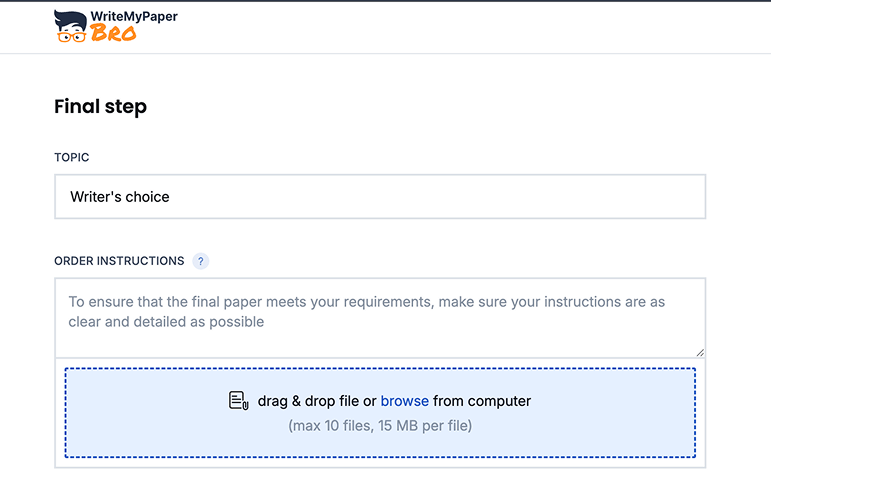Open the "browse" file picker link
Screen dimensions: 871x494
404,401
